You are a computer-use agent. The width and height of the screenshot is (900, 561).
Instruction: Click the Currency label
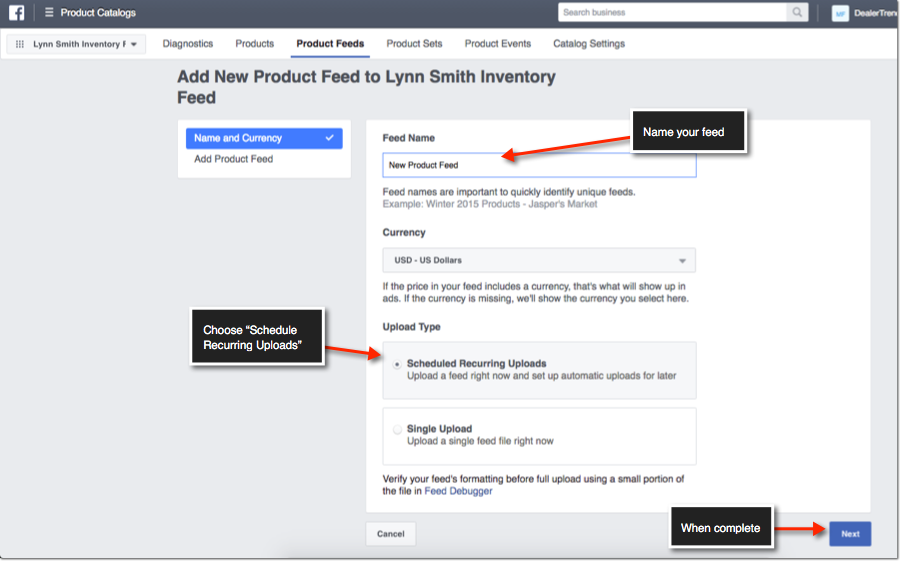(404, 233)
